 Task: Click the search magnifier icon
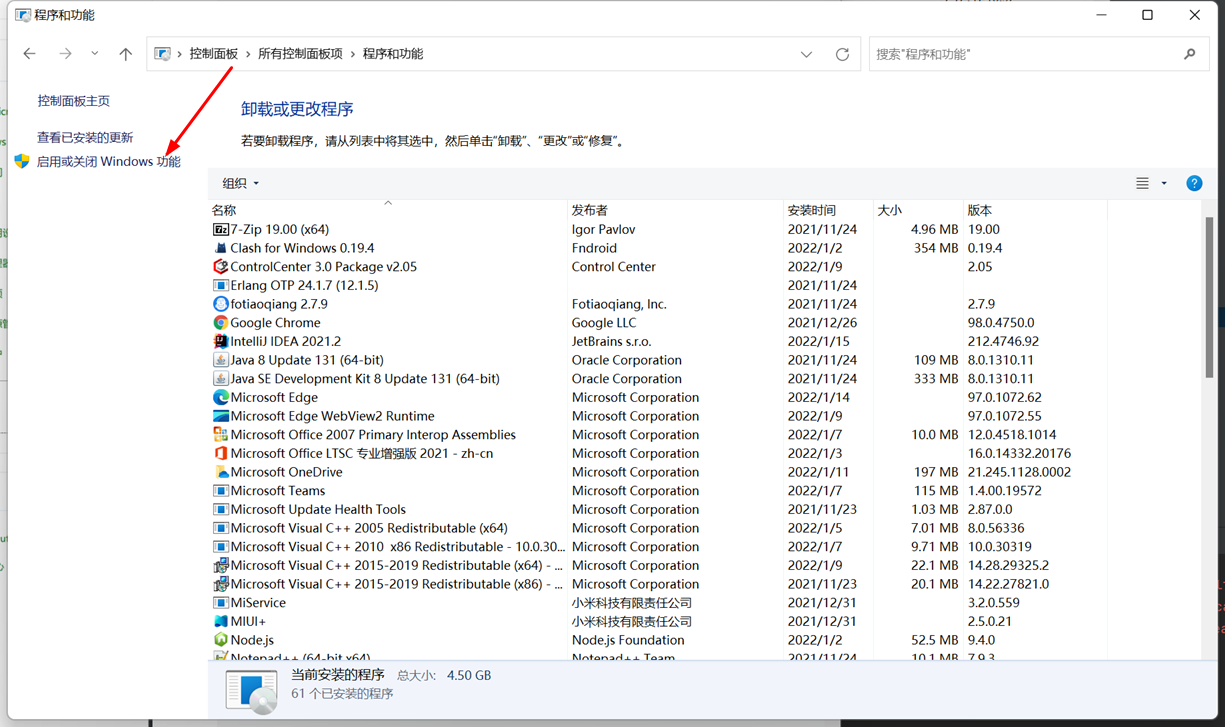tap(1189, 54)
